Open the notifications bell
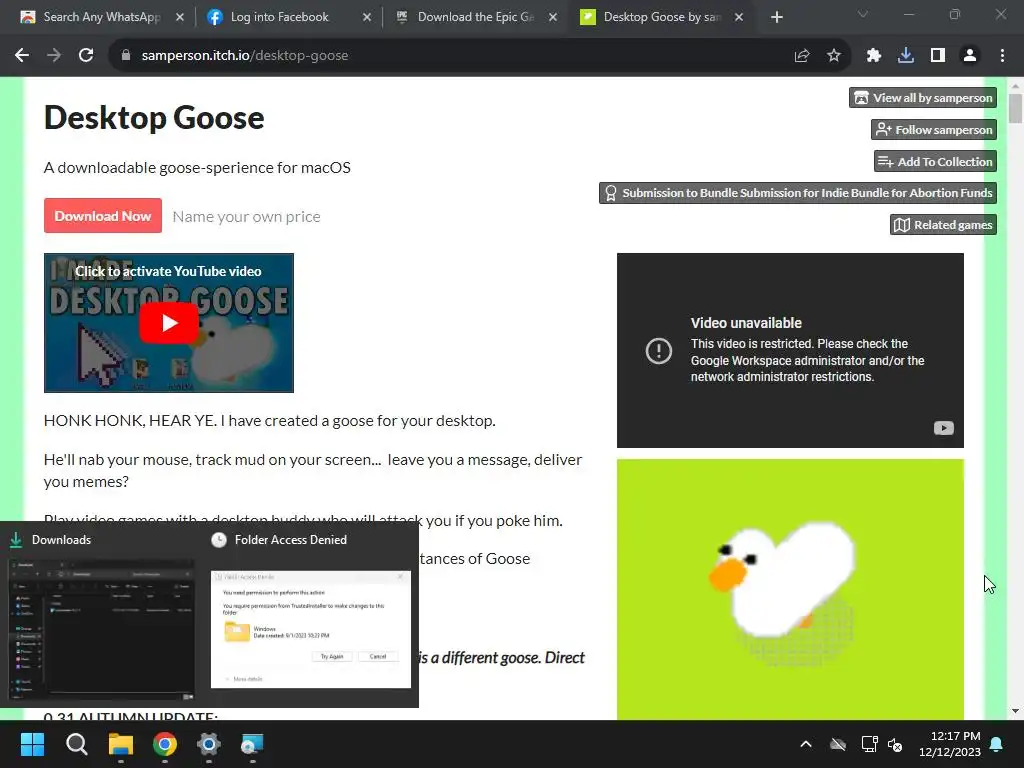 coord(997,744)
